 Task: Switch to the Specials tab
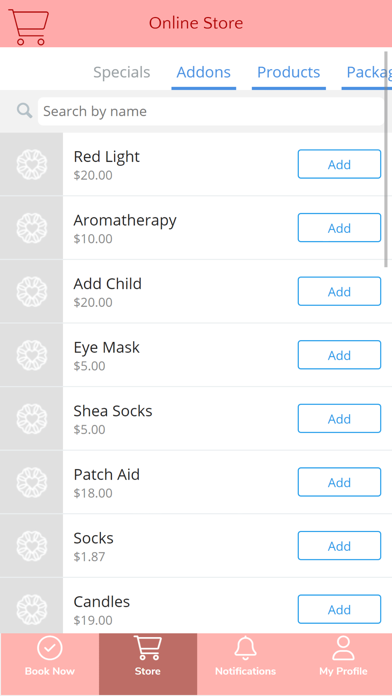point(122,72)
